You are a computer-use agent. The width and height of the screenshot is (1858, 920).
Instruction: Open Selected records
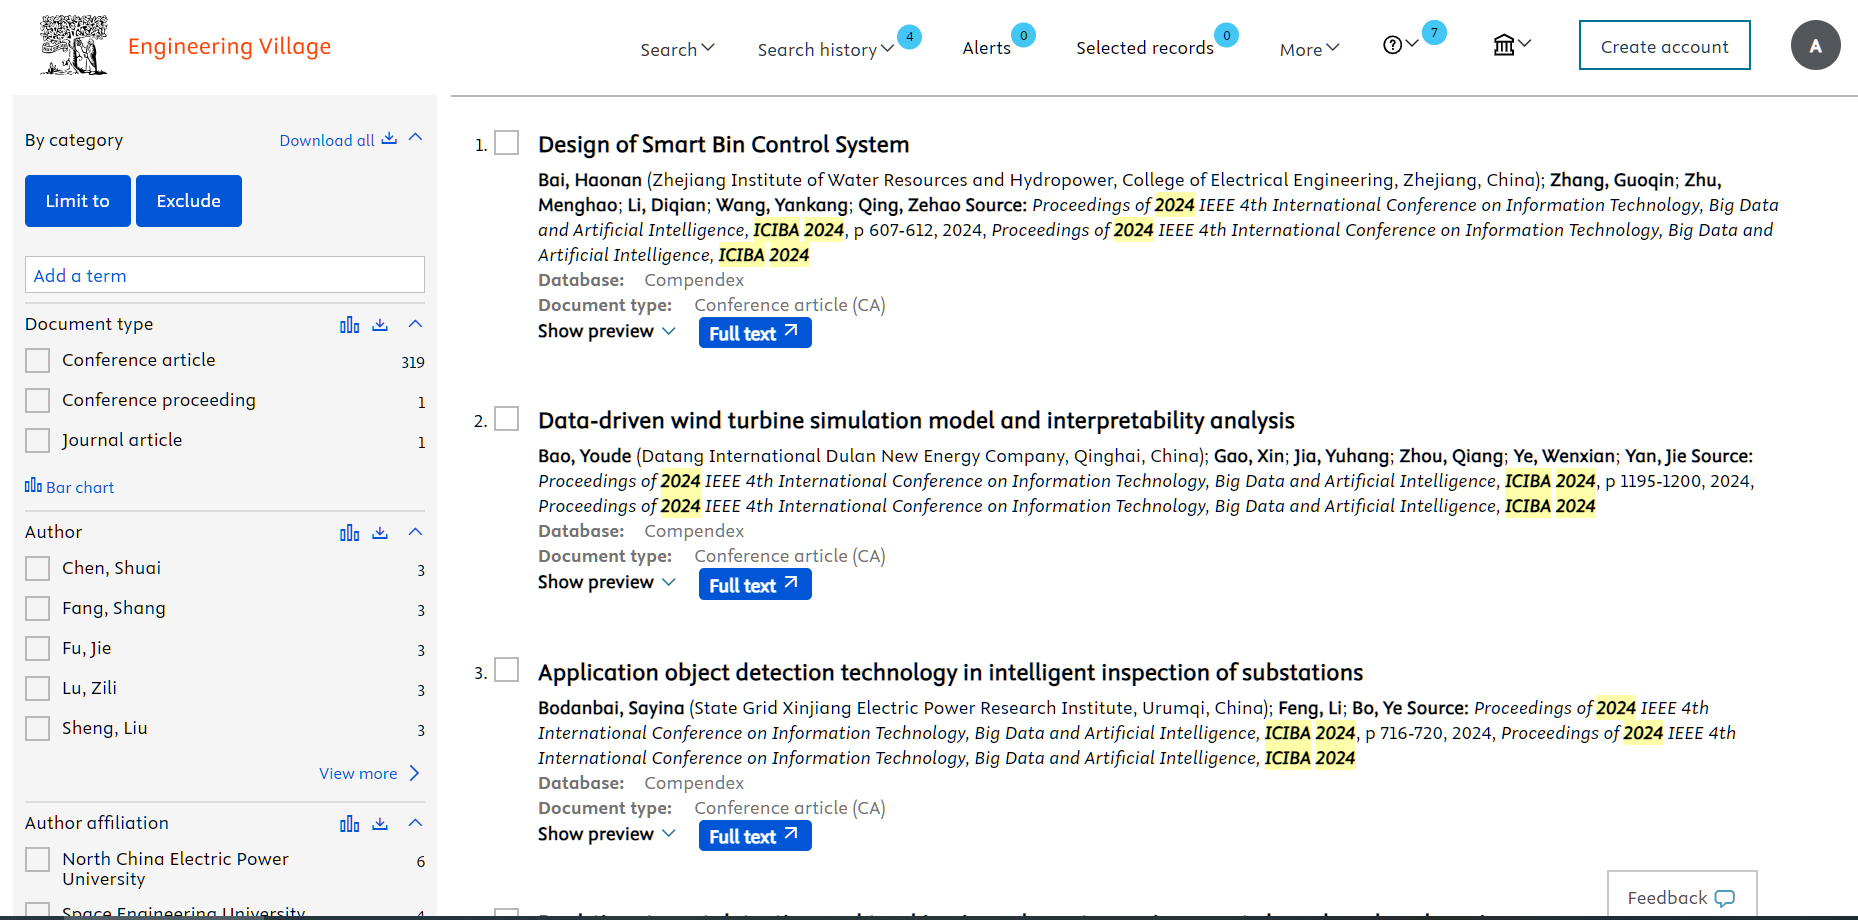pos(1144,48)
